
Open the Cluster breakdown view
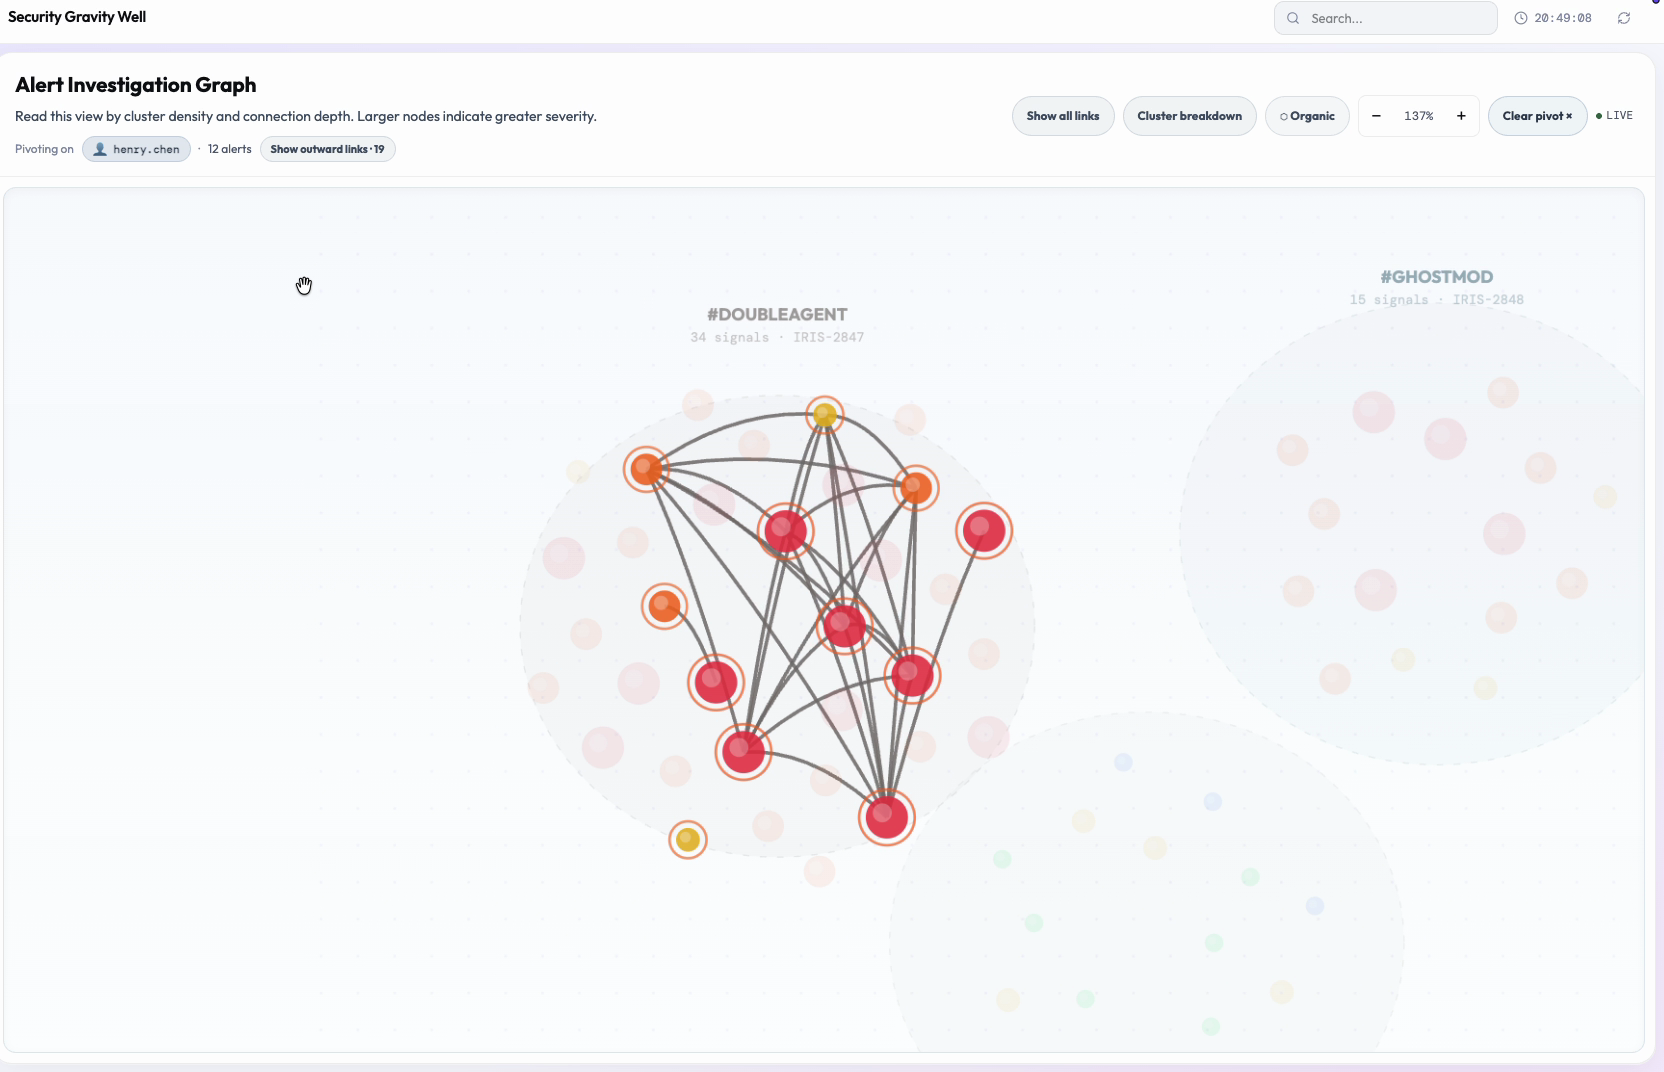click(x=1189, y=116)
